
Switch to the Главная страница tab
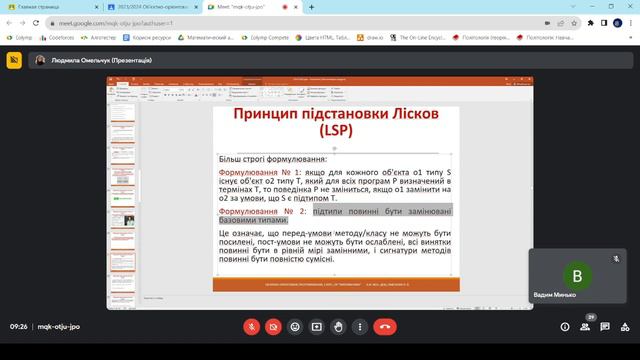click(x=53, y=7)
